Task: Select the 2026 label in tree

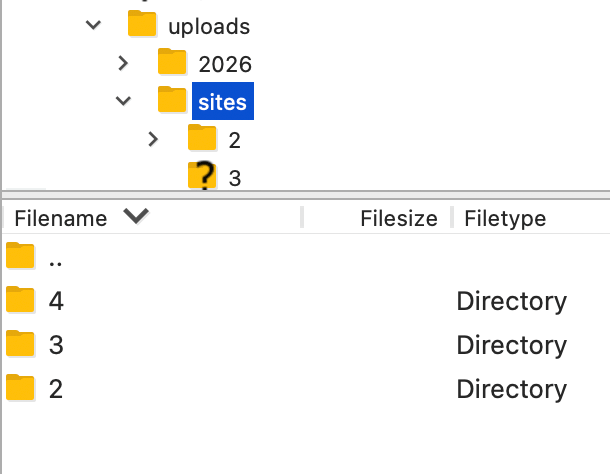Action: pos(225,64)
